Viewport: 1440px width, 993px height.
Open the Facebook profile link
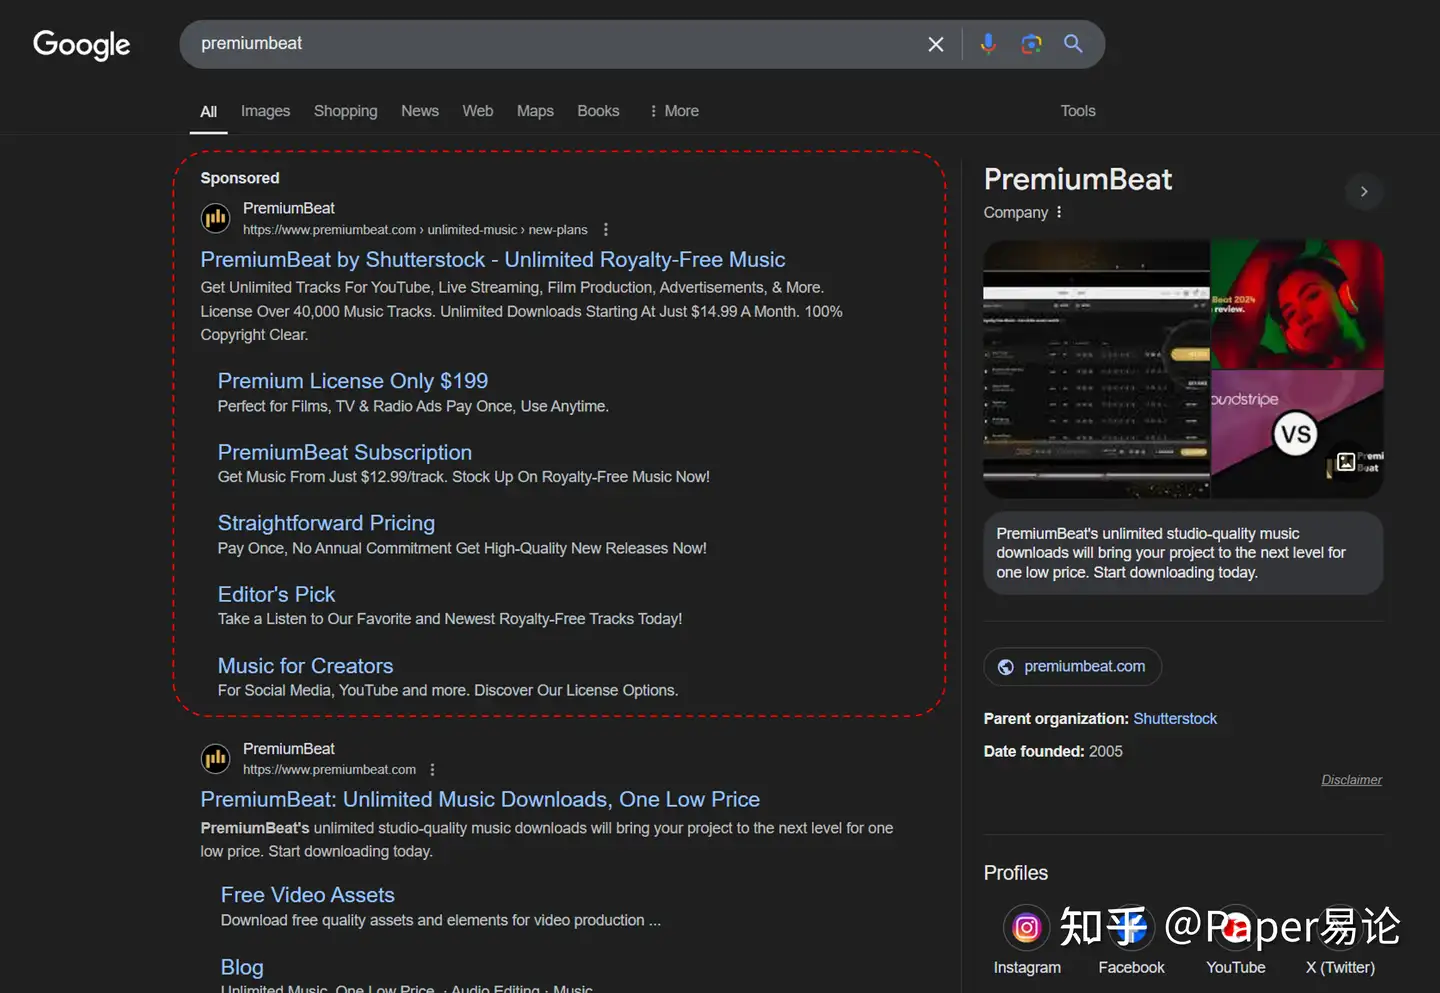pos(1131,938)
